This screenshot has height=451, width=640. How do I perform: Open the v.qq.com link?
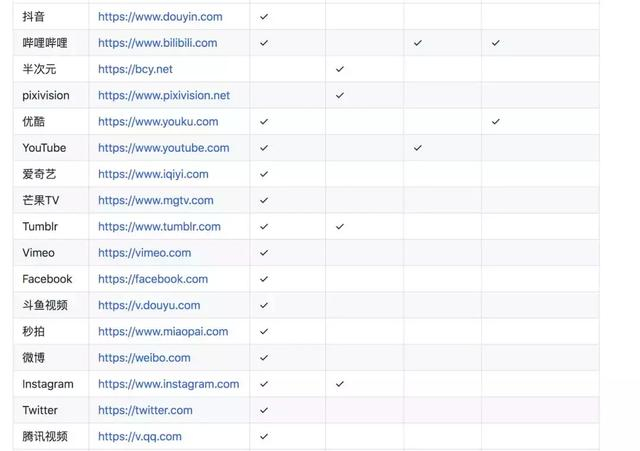(x=140, y=437)
